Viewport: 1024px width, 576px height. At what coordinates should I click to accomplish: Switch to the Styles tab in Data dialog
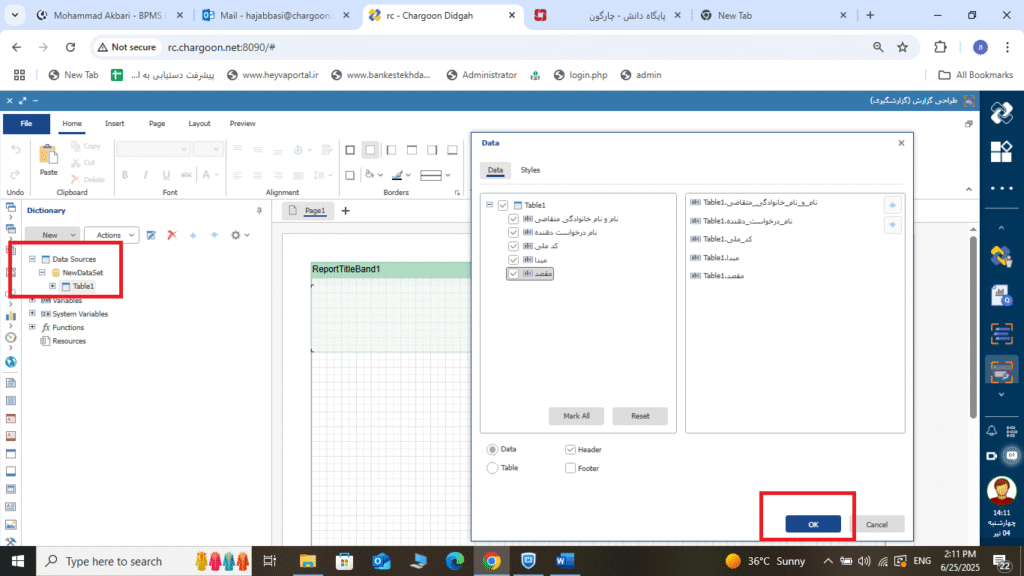530,170
